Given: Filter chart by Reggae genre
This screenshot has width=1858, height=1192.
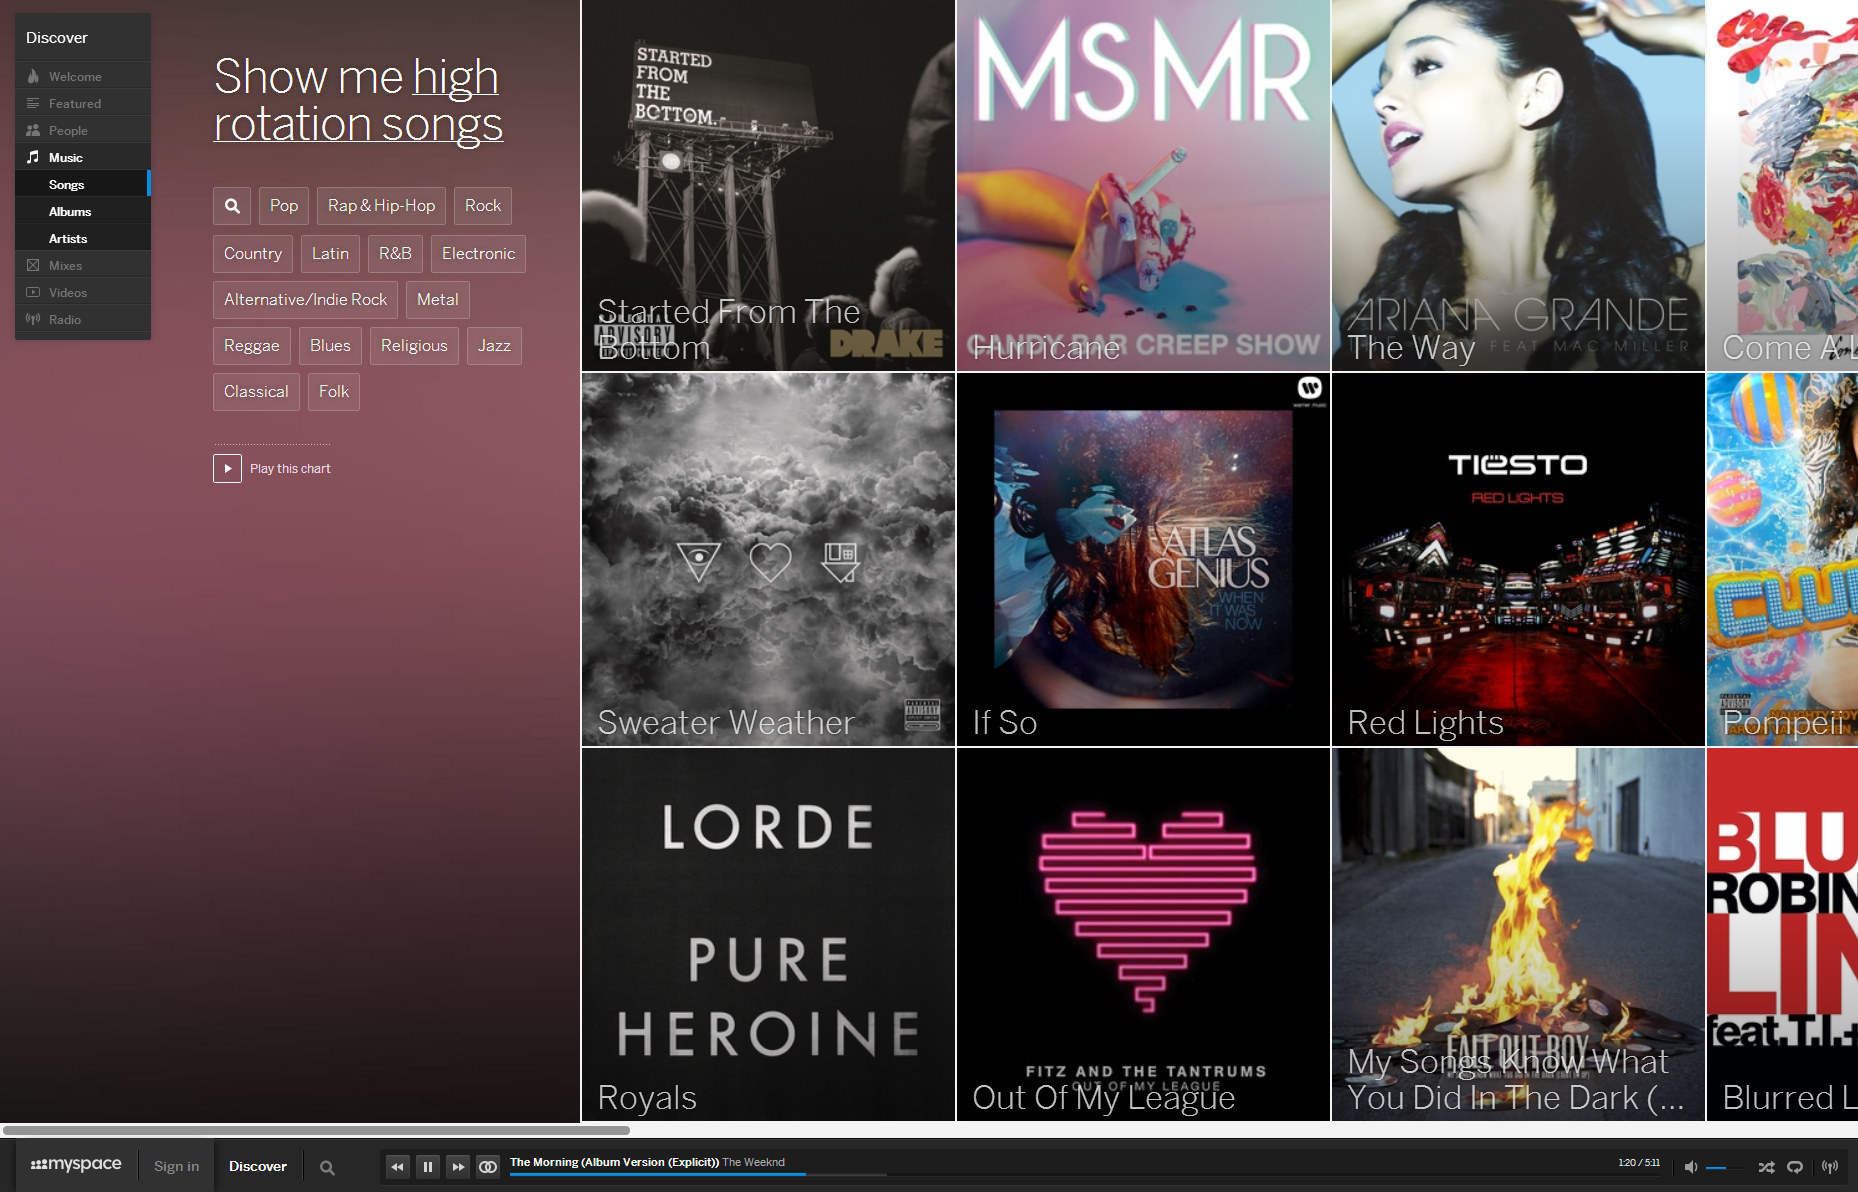Looking at the screenshot, I should pos(252,346).
